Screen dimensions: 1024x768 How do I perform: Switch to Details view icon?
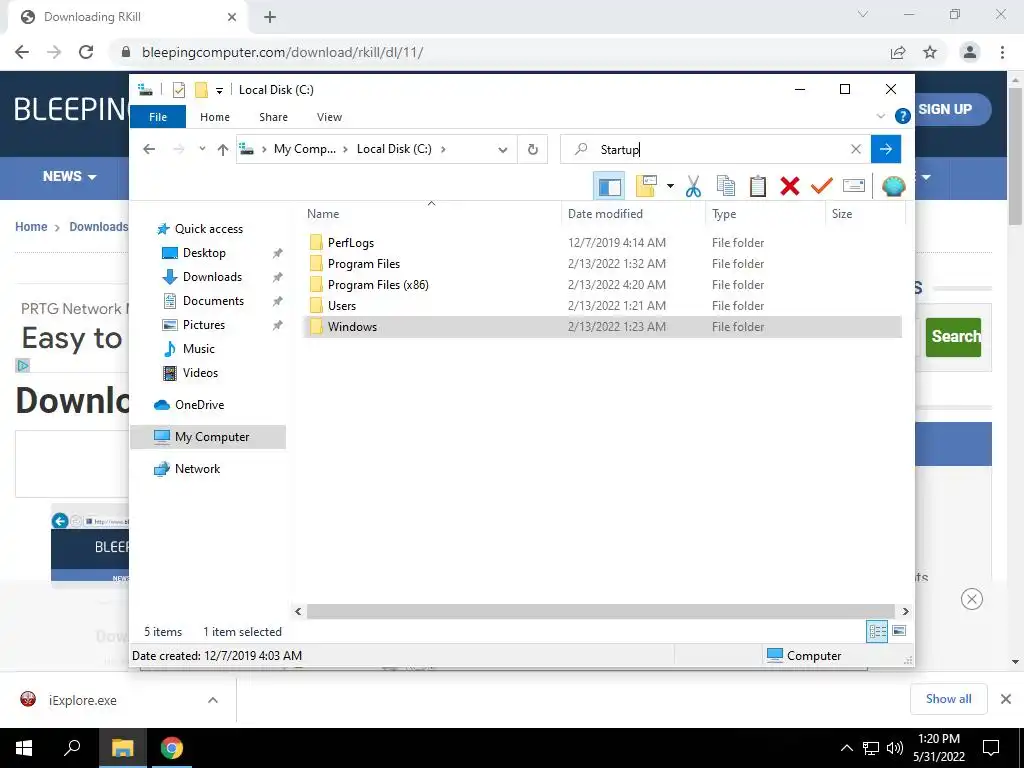pyautogui.click(x=877, y=631)
